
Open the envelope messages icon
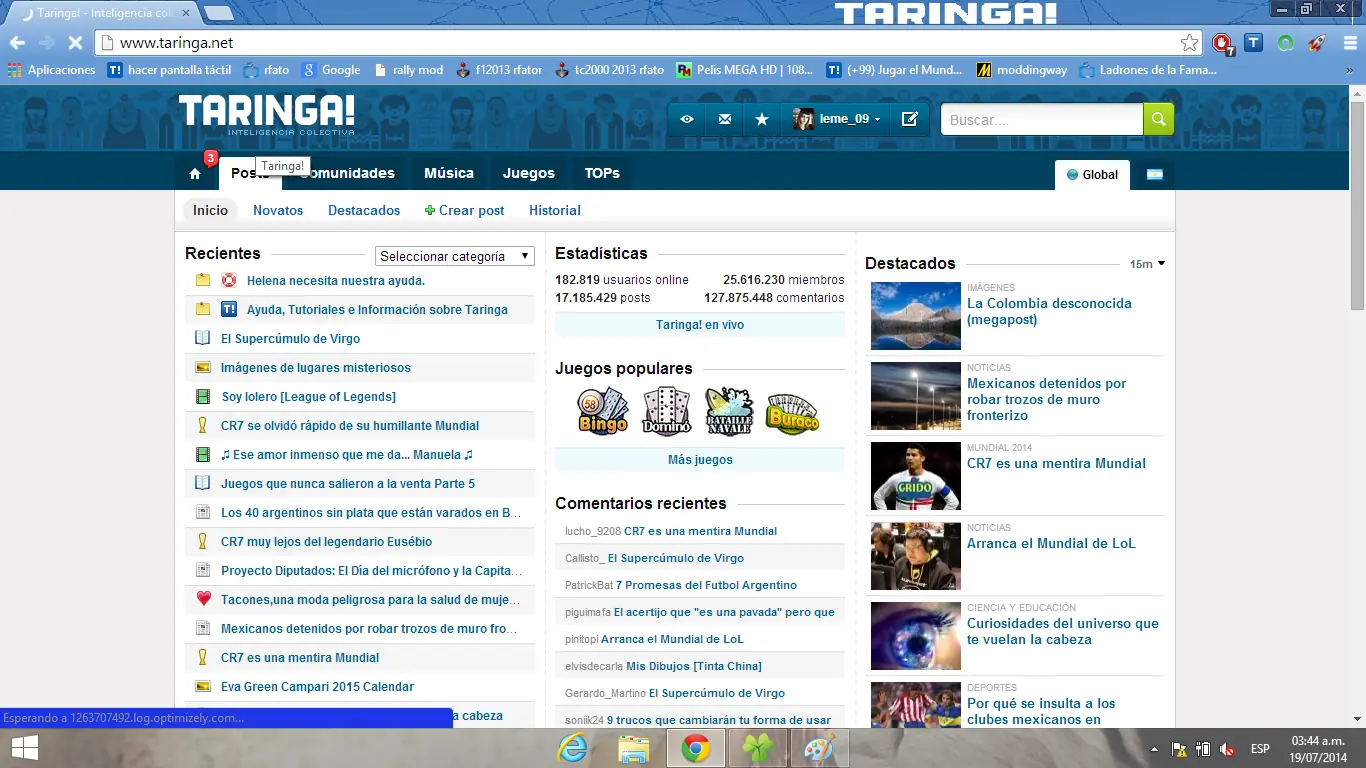pyautogui.click(x=725, y=119)
